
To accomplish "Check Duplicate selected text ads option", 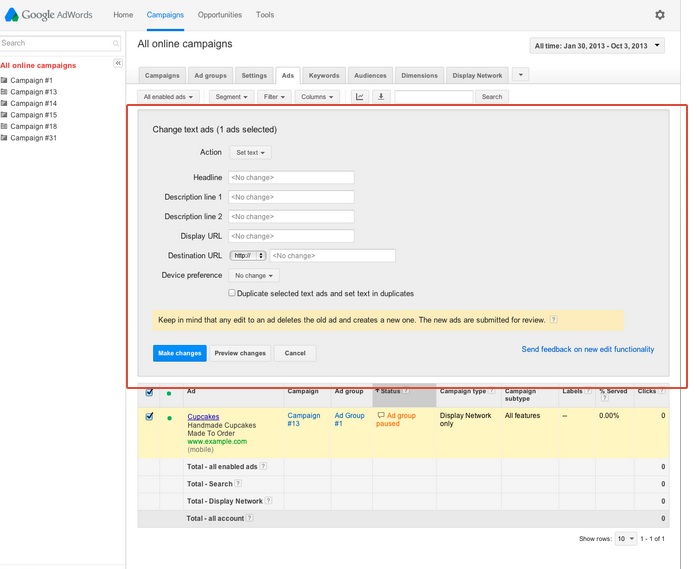I will point(232,293).
